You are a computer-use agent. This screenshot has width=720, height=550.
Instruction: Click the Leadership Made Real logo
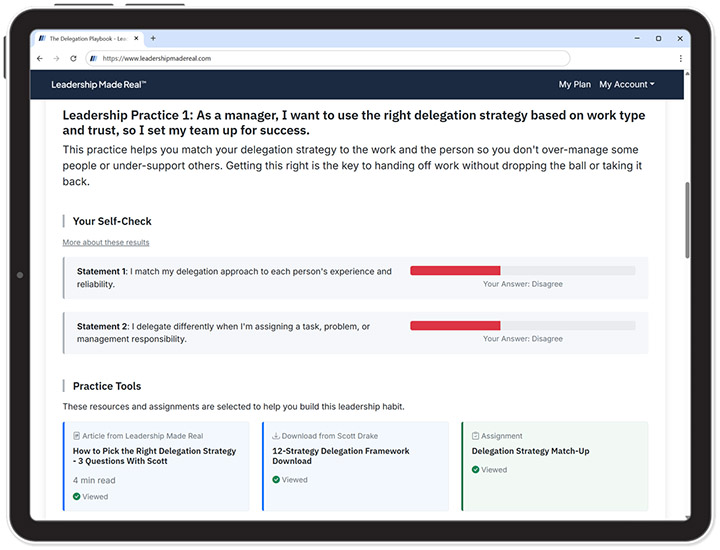99,85
